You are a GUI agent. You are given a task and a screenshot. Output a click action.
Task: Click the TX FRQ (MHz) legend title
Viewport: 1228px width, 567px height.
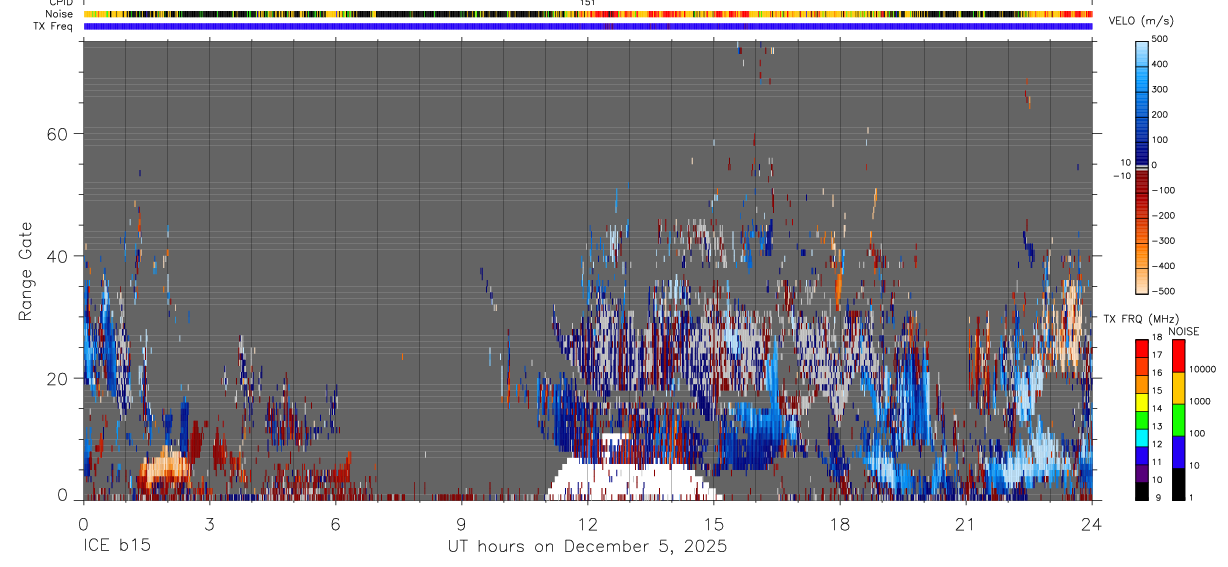tap(1143, 318)
